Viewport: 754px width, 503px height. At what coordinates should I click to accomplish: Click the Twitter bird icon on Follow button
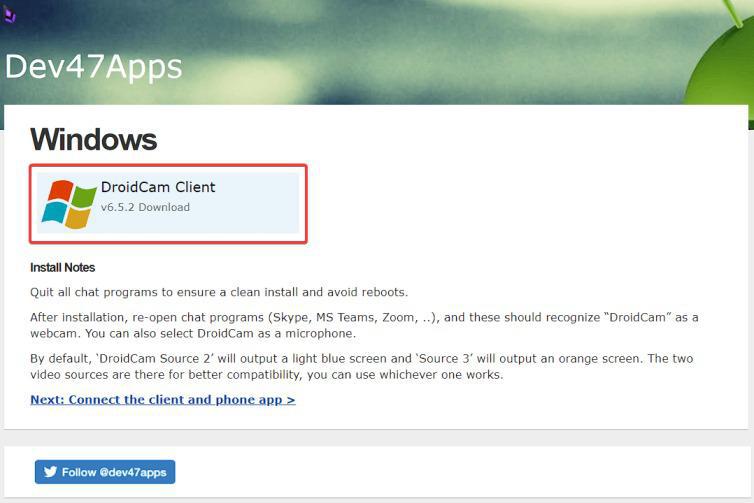[x=50, y=472]
